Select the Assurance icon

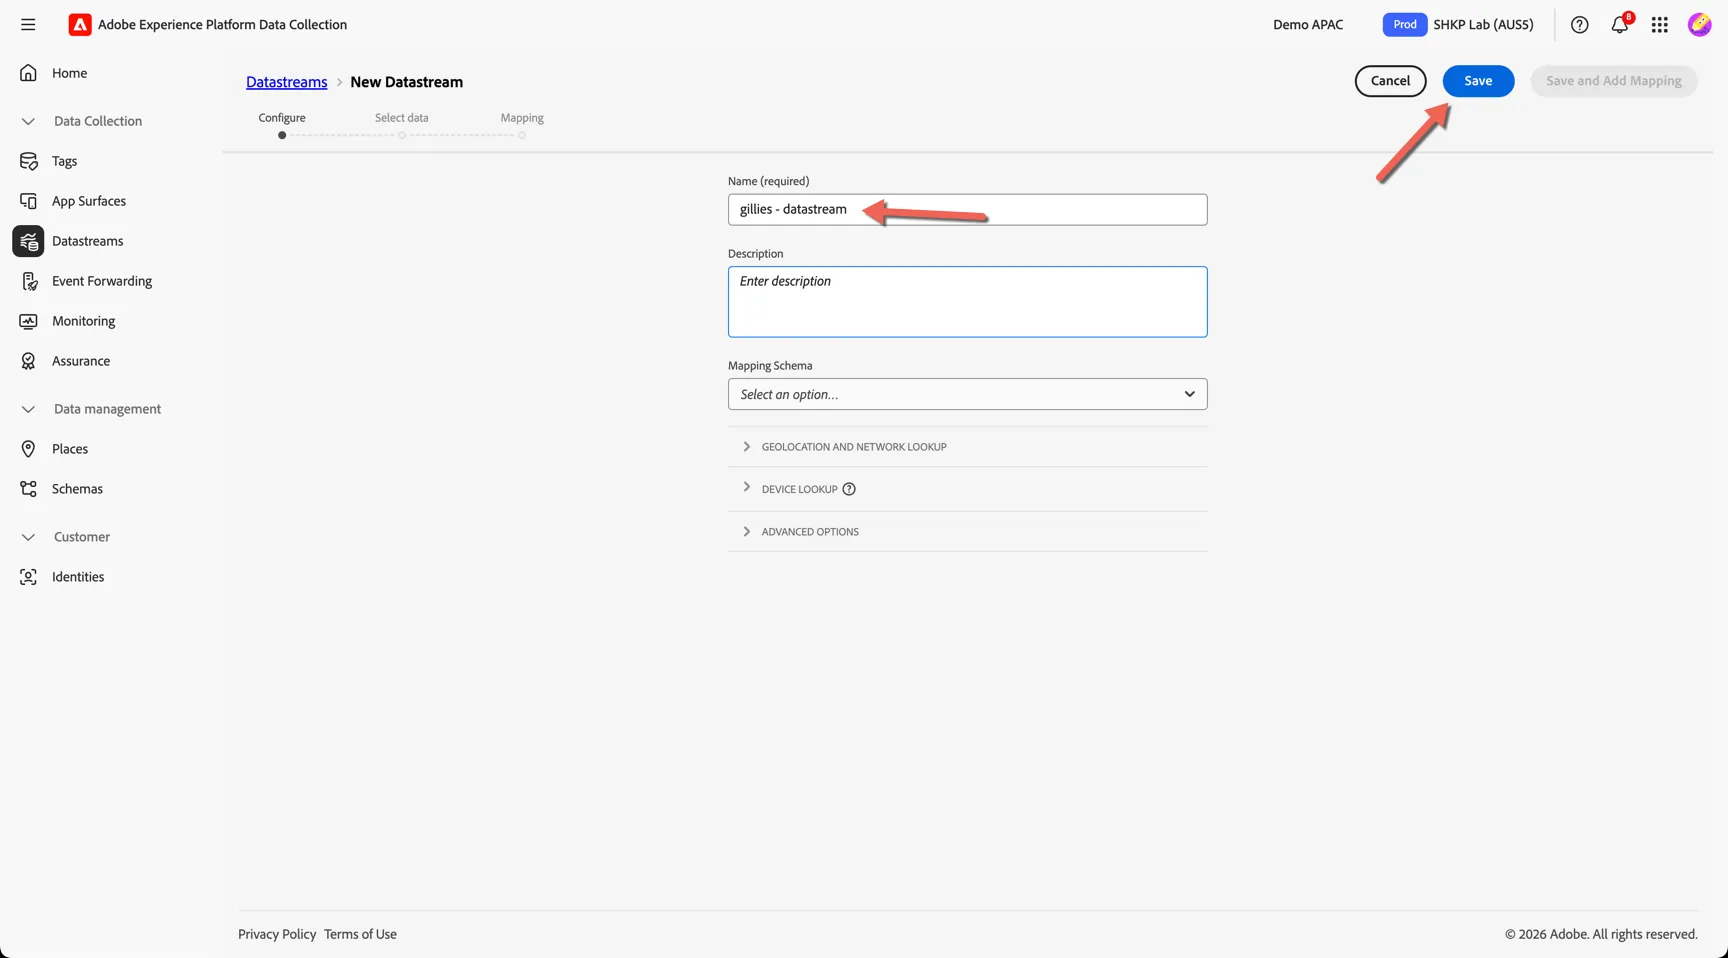(28, 361)
